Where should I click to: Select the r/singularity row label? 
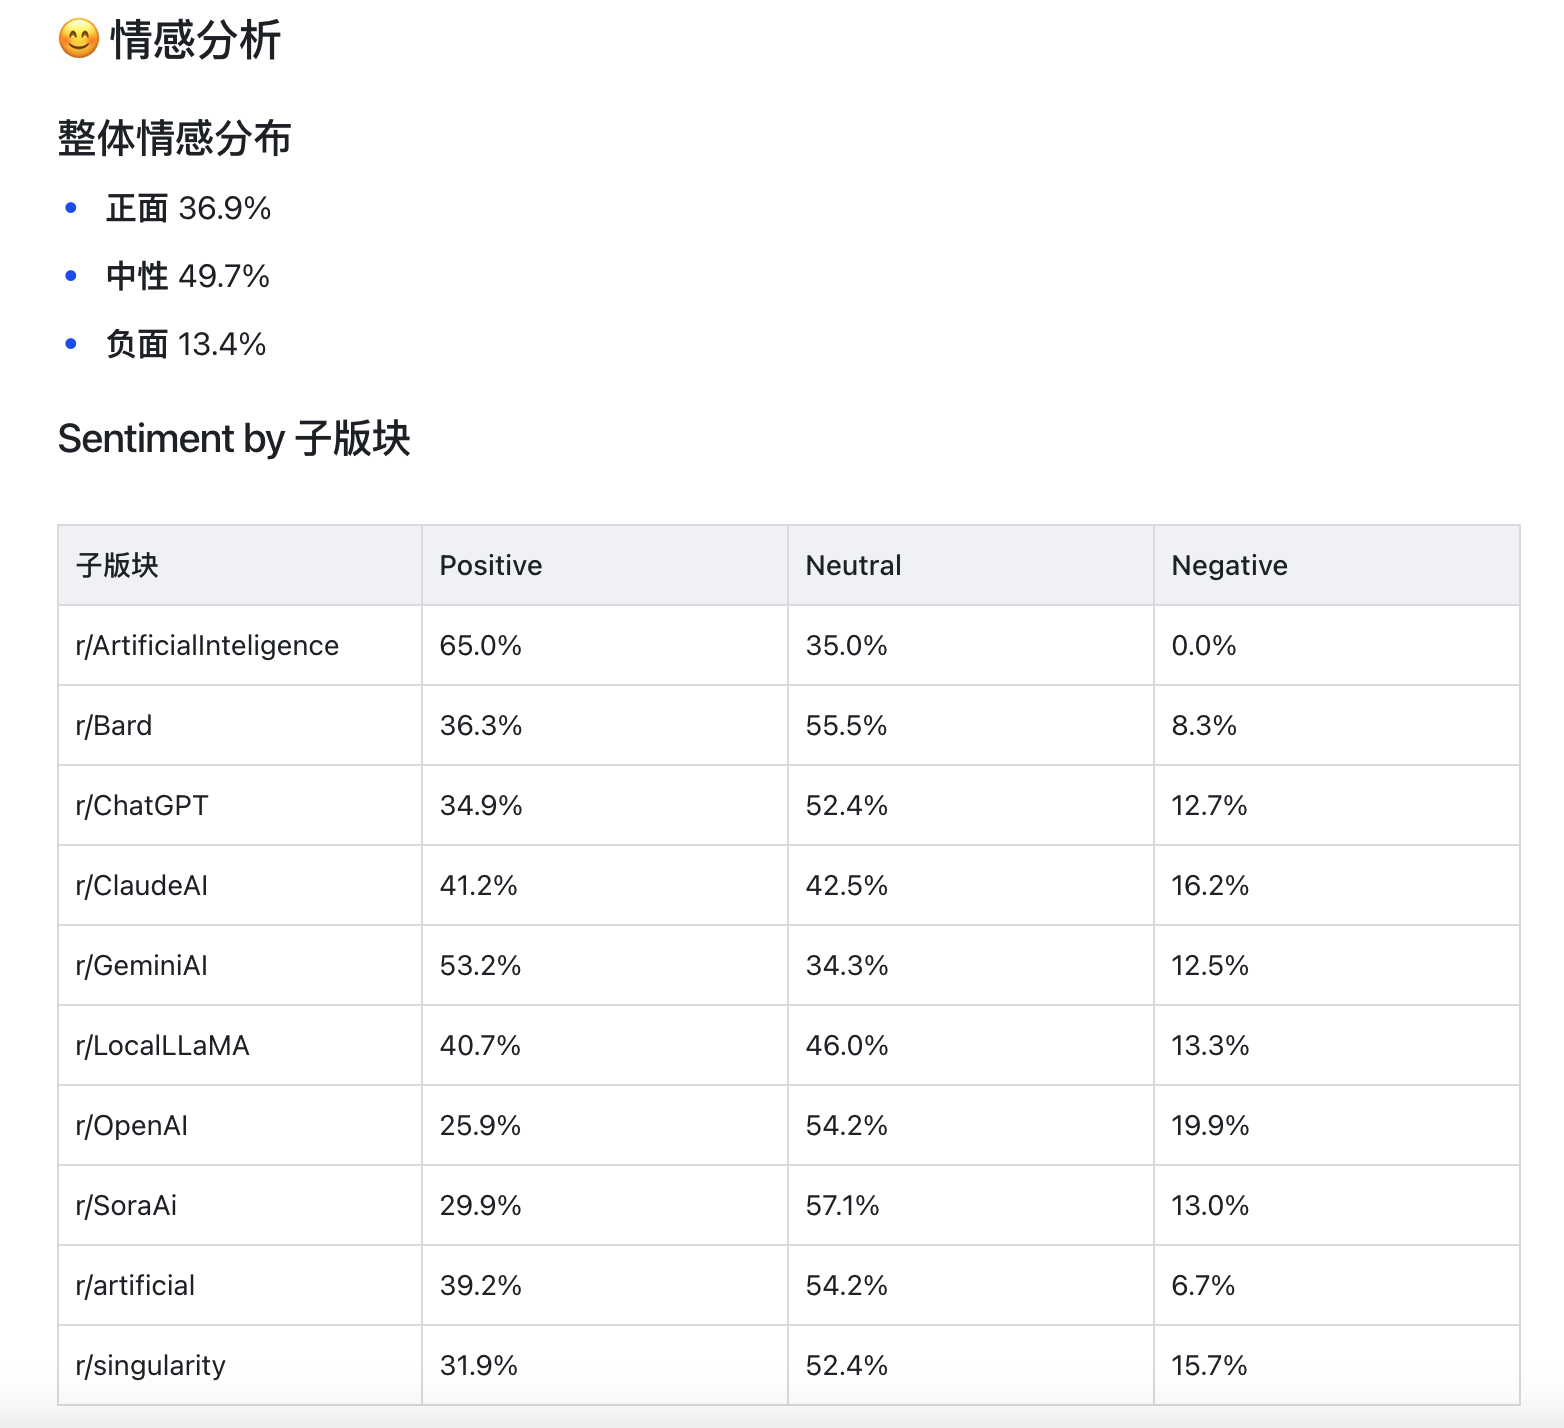[x=150, y=1365]
